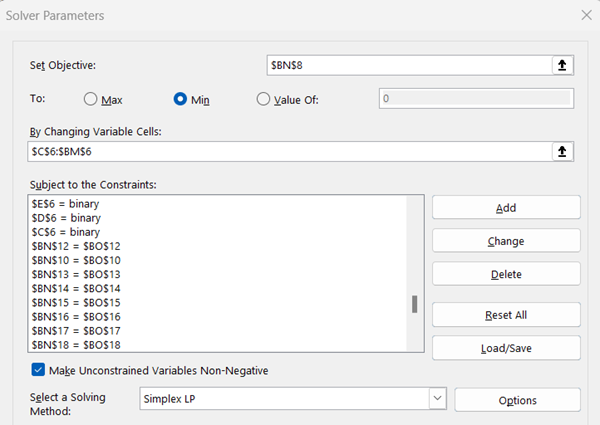Click the Set Objective range selector icon

pyautogui.click(x=564, y=65)
